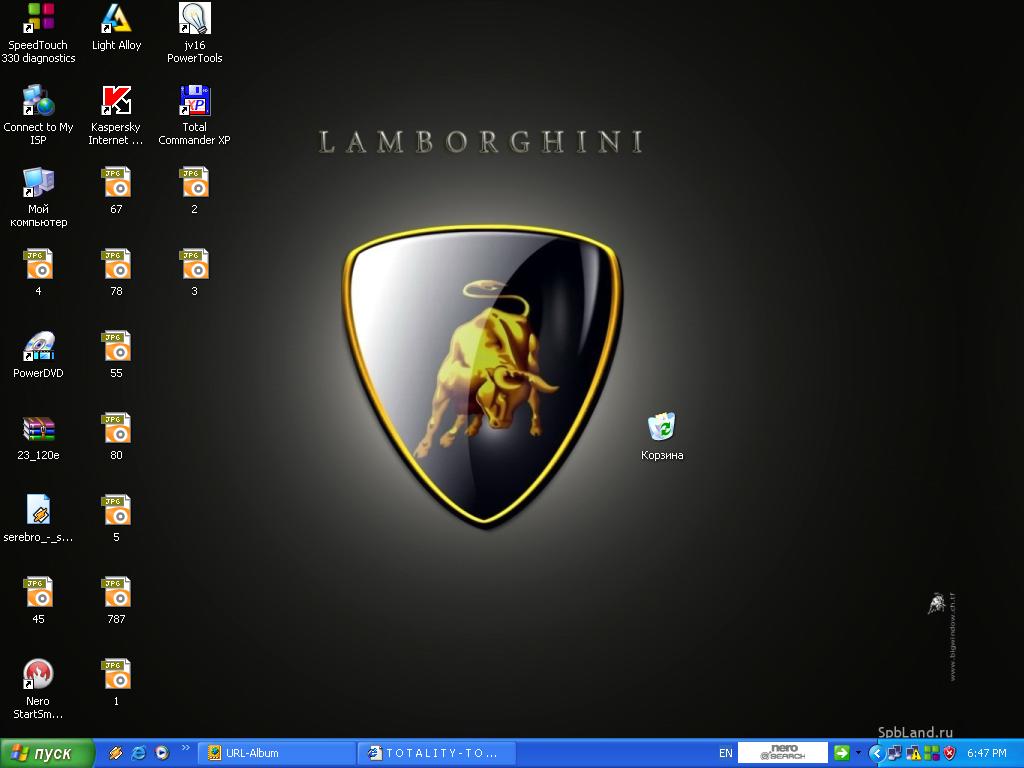Select Nero StartSmart shortcut
Screen dimensions: 1024x768
click(x=38, y=689)
